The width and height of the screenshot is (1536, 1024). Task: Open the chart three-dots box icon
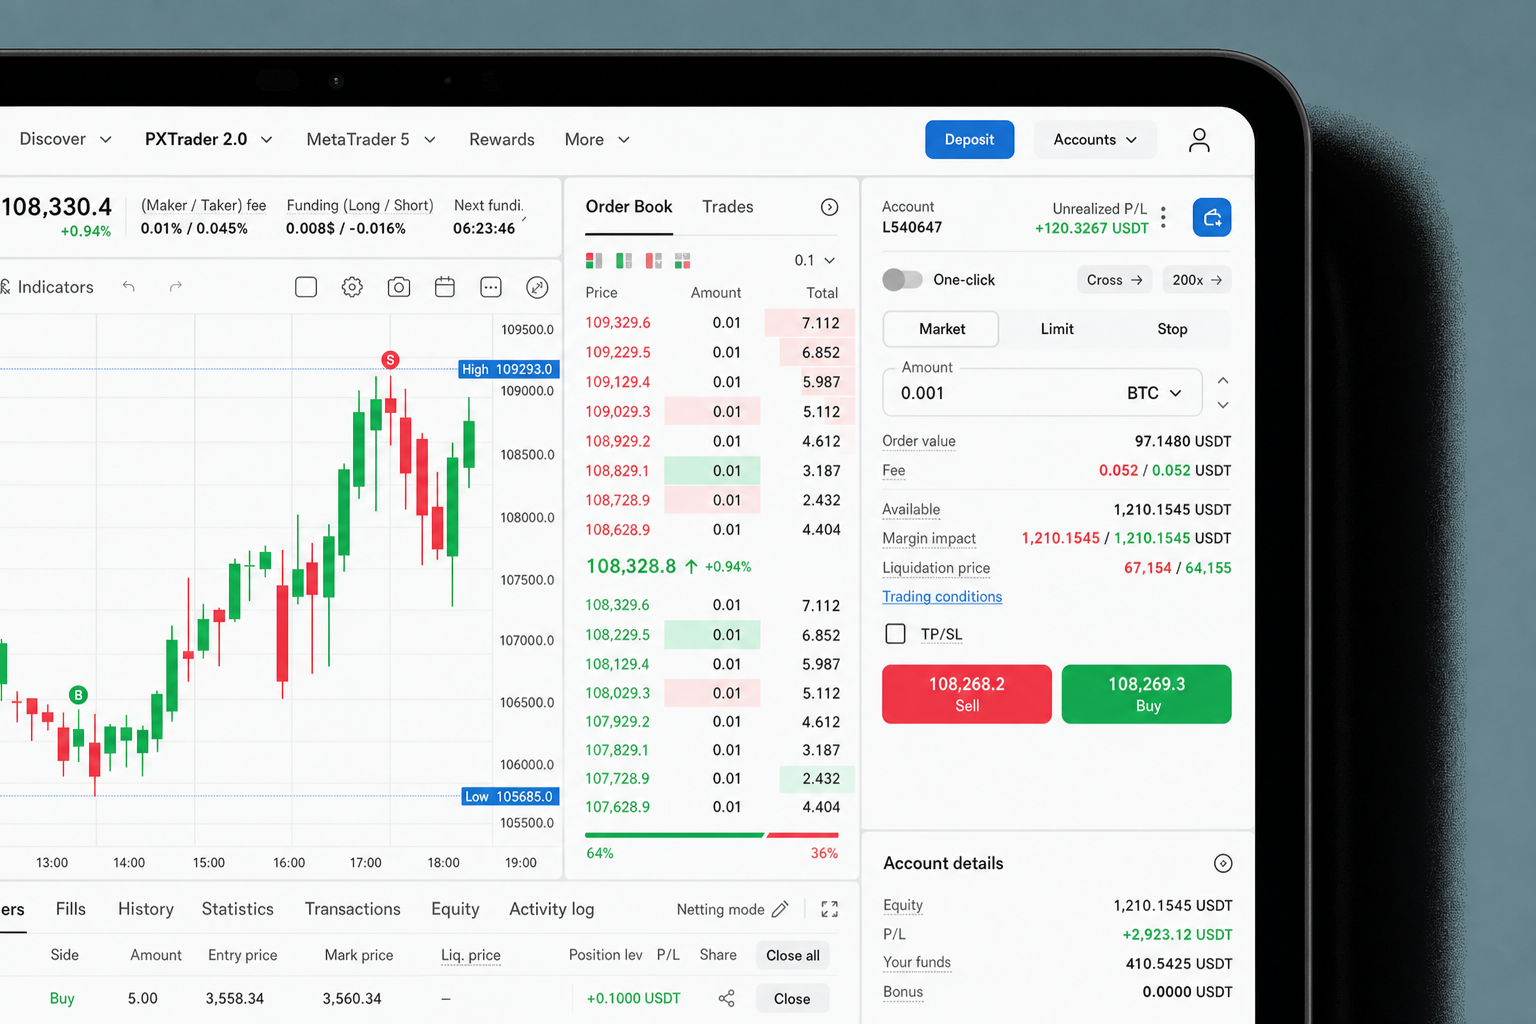pyautogui.click(x=491, y=287)
